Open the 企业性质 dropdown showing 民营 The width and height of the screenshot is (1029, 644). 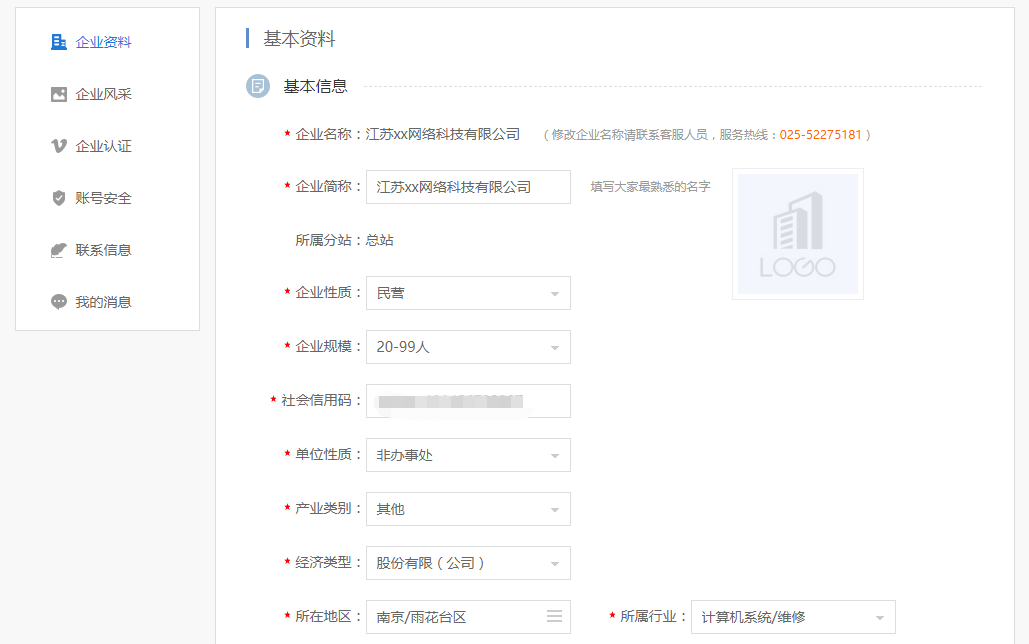(x=468, y=293)
